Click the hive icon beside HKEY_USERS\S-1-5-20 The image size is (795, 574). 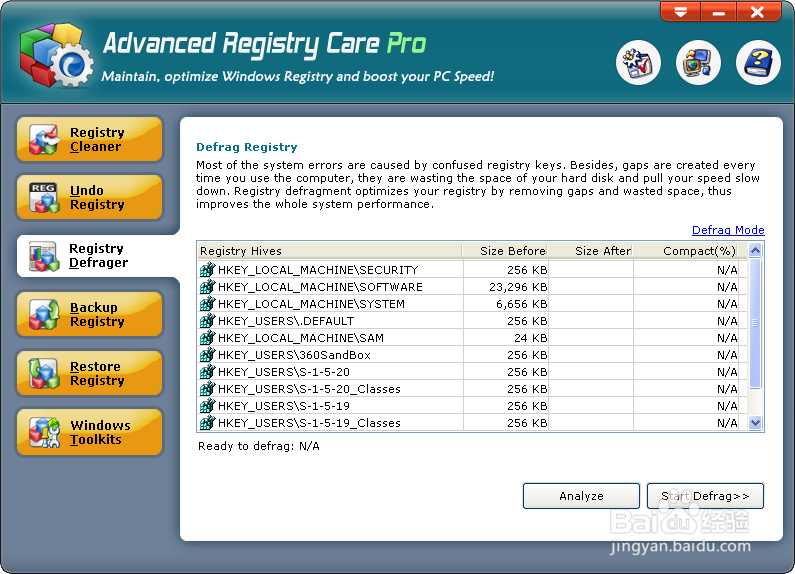click(x=207, y=372)
